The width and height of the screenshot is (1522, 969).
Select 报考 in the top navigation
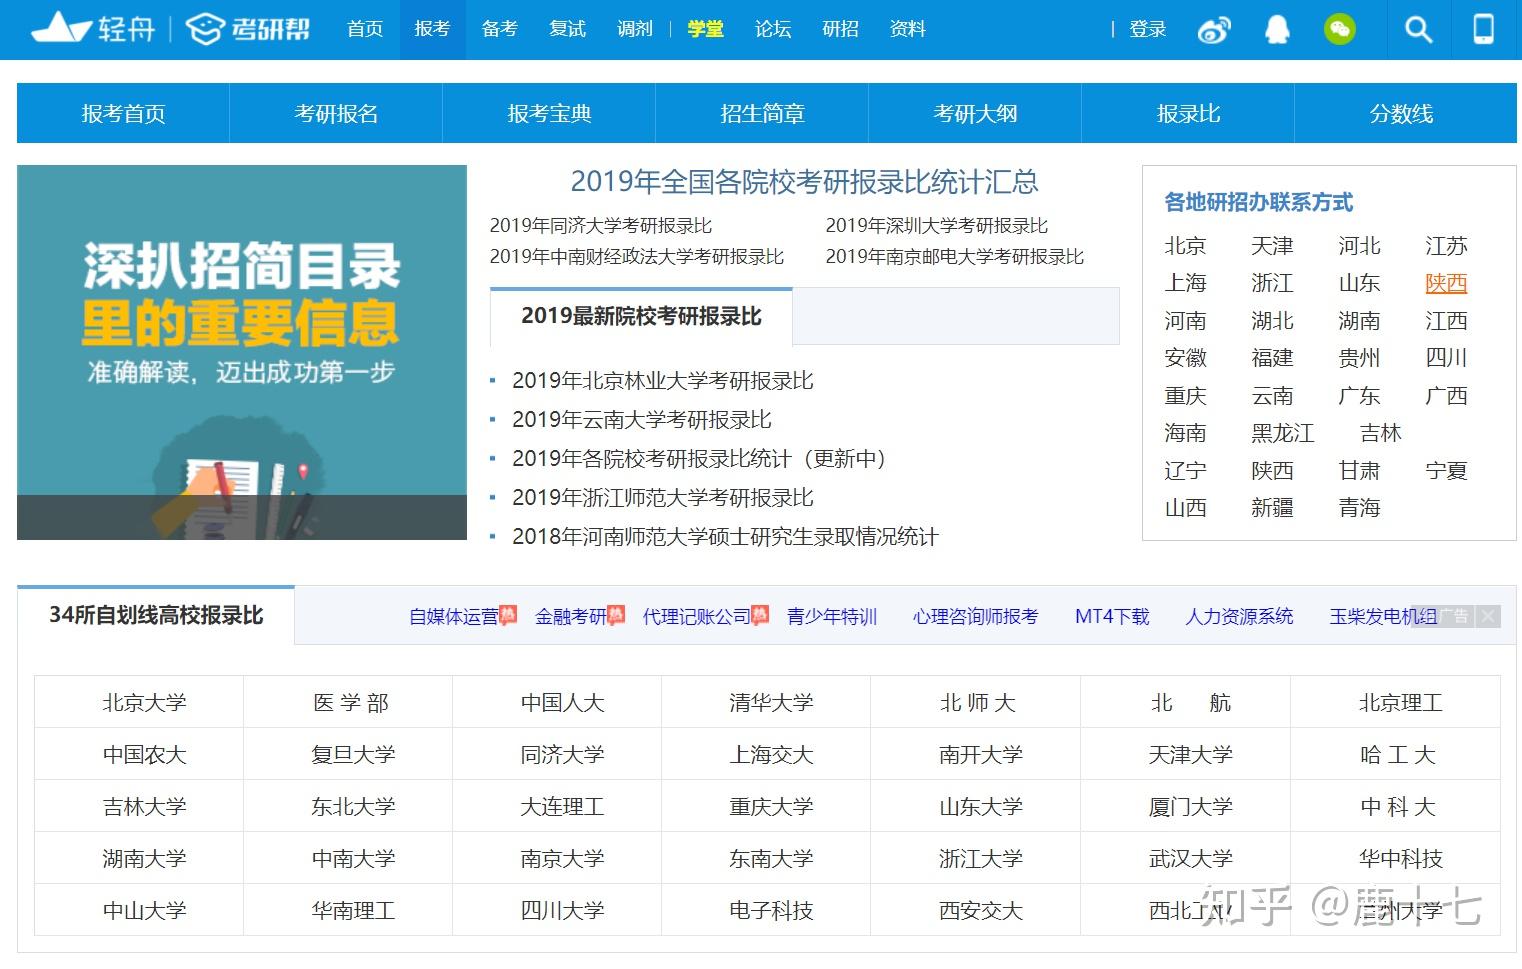point(432,29)
